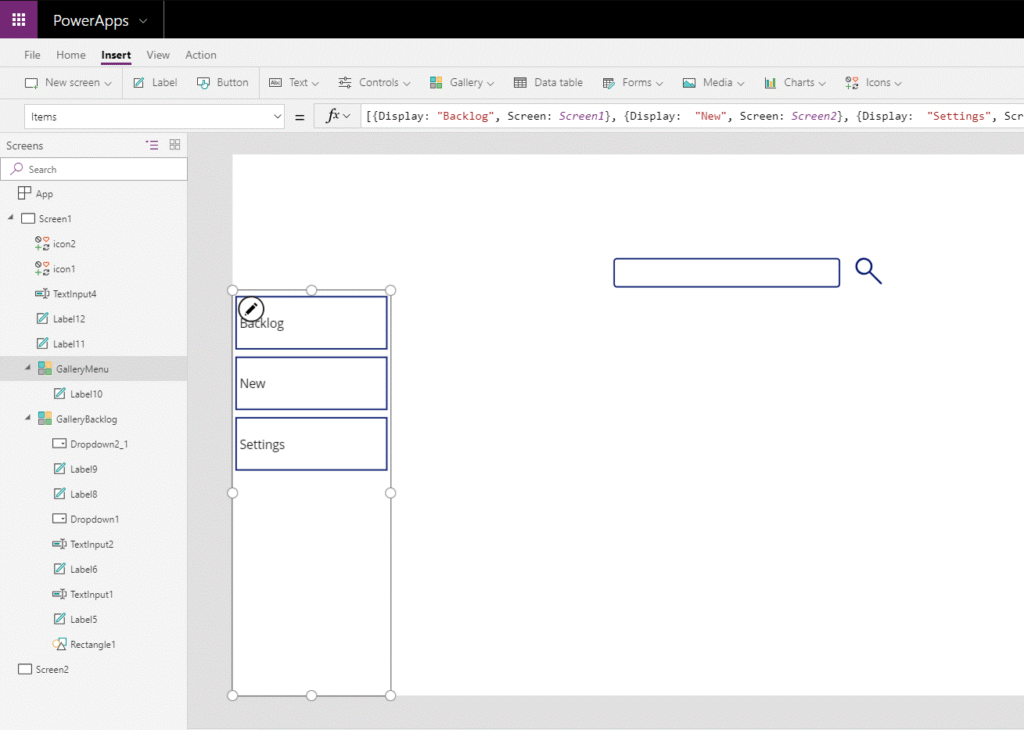Click the search text input on canvas

tap(727, 273)
